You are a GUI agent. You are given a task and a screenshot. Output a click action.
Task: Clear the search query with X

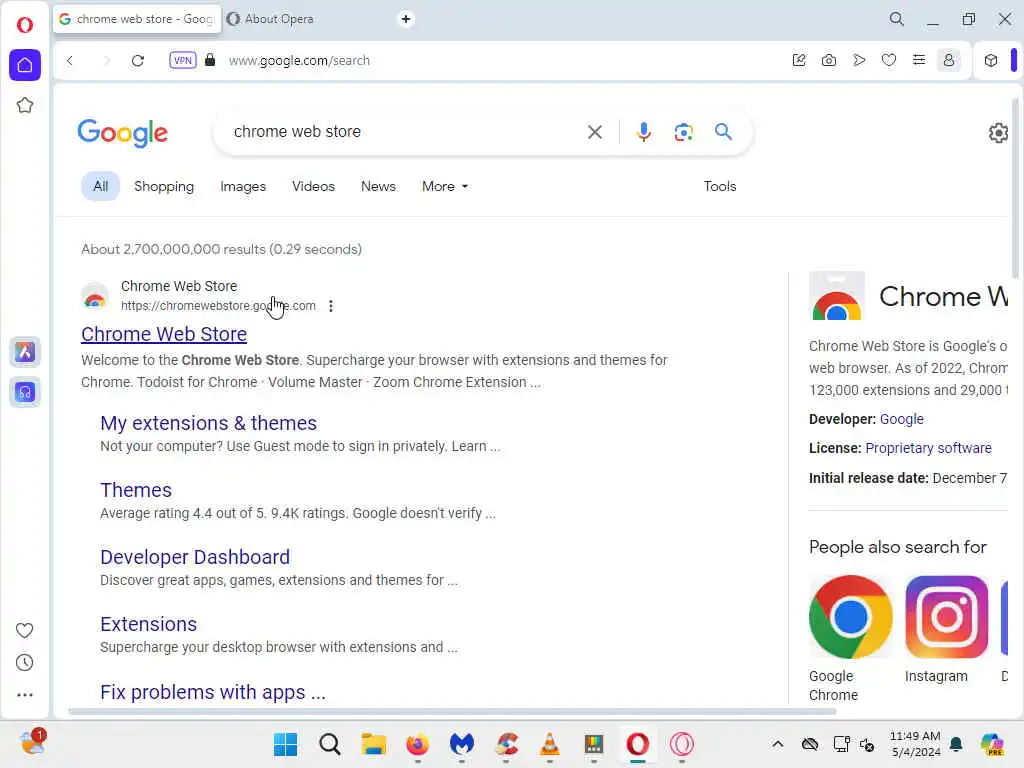click(594, 132)
